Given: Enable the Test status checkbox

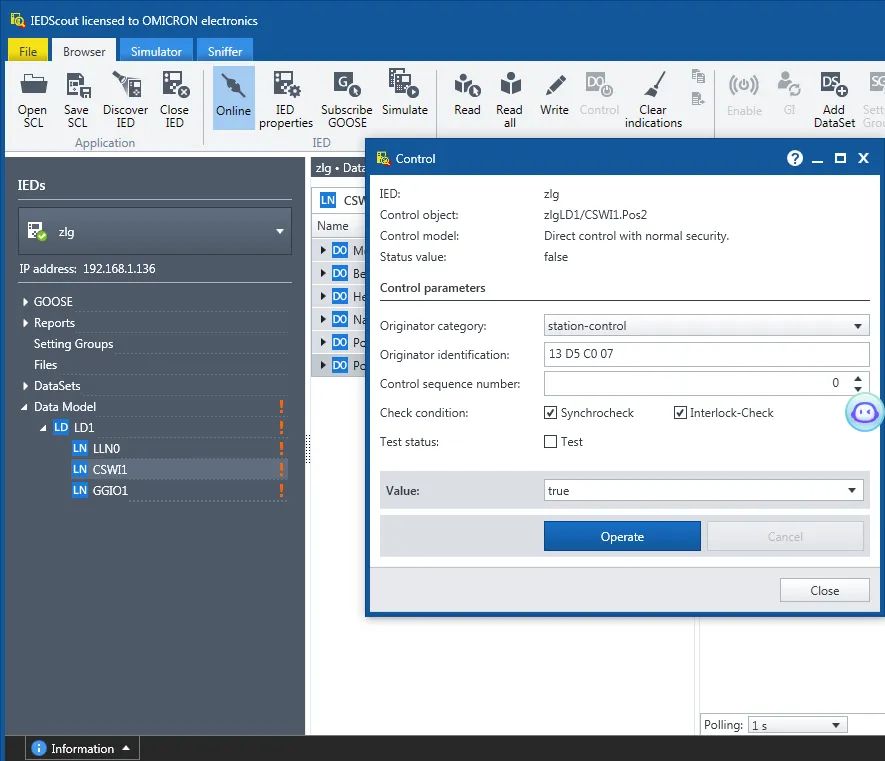Looking at the screenshot, I should point(550,441).
